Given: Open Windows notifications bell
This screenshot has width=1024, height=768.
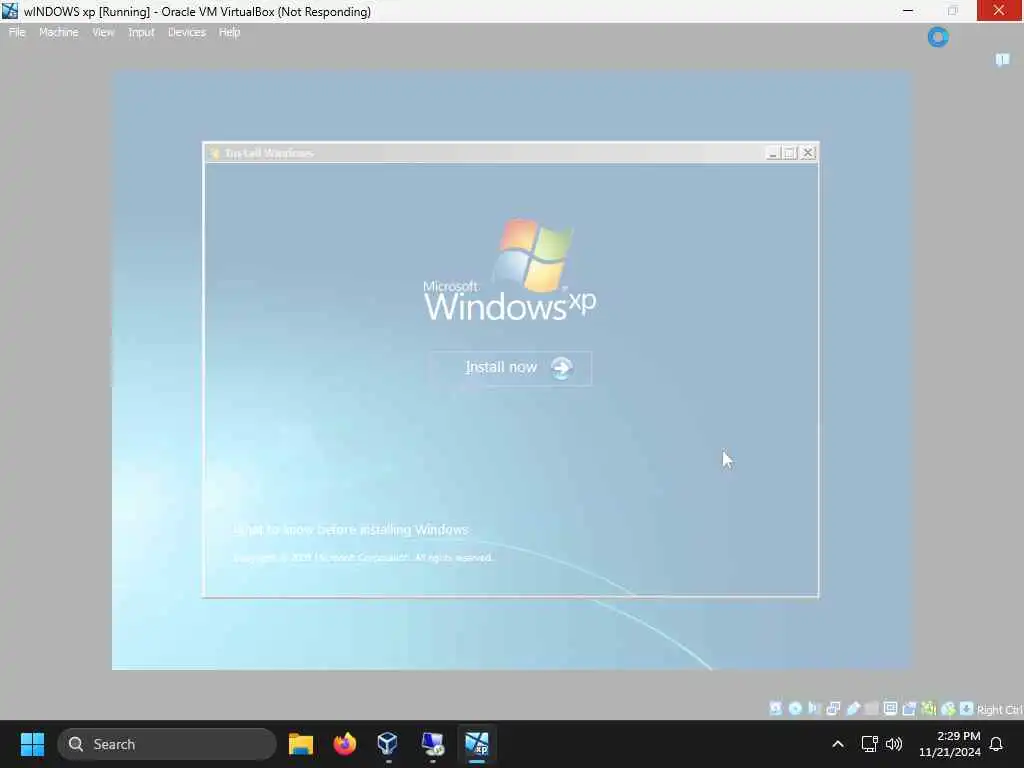Looking at the screenshot, I should coord(996,744).
